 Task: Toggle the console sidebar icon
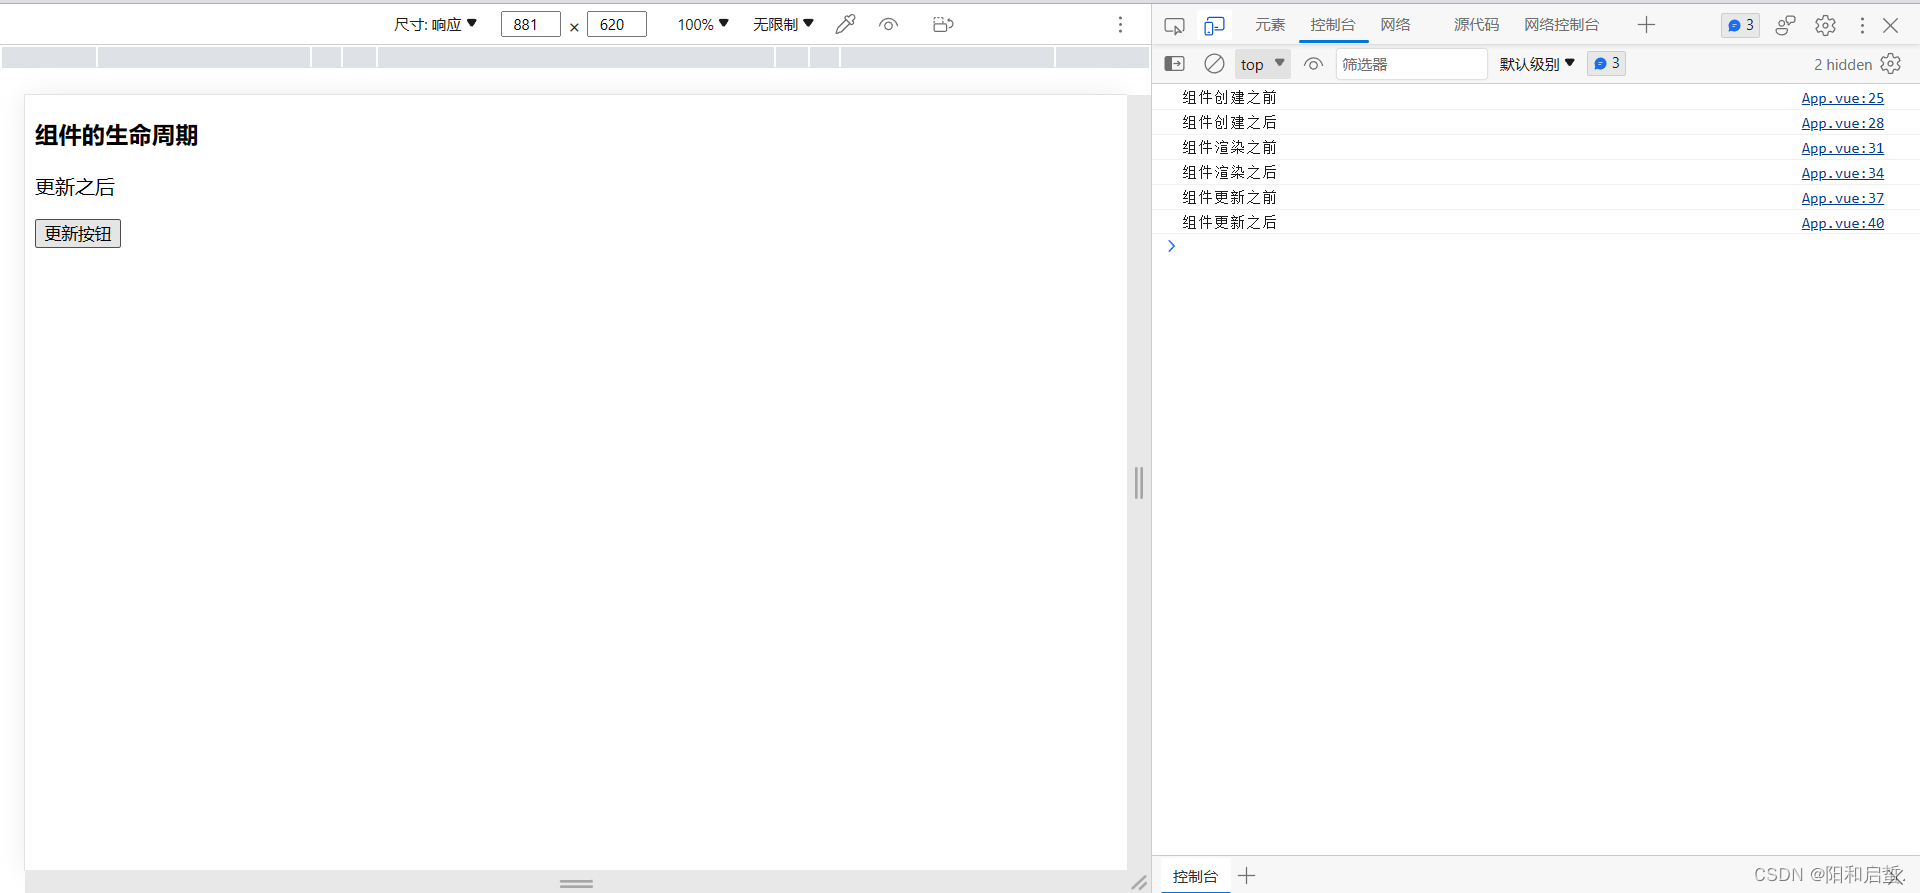(x=1174, y=64)
